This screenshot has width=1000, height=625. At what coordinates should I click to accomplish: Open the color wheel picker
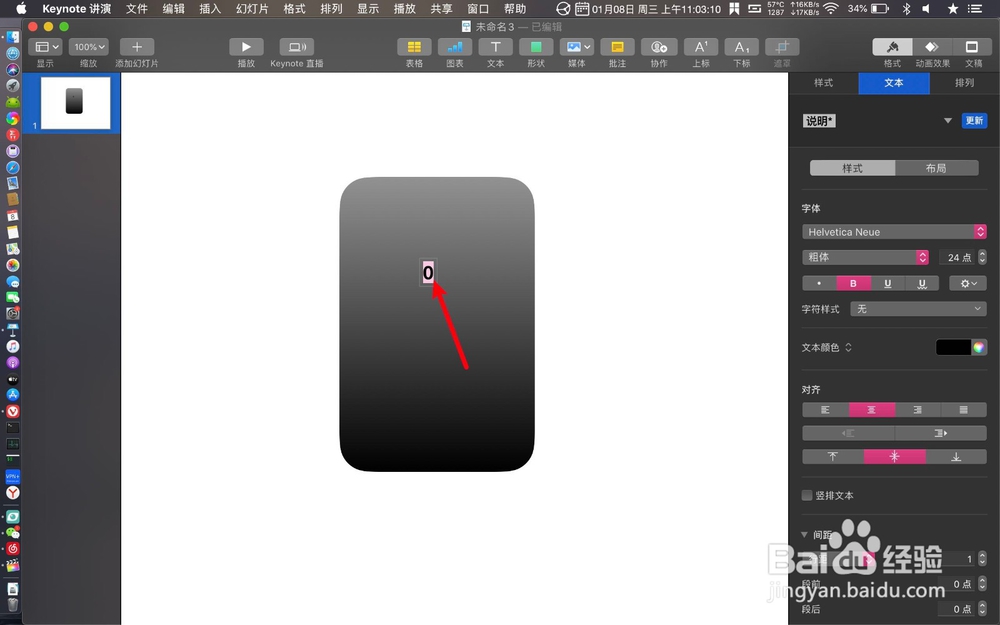tap(979, 348)
